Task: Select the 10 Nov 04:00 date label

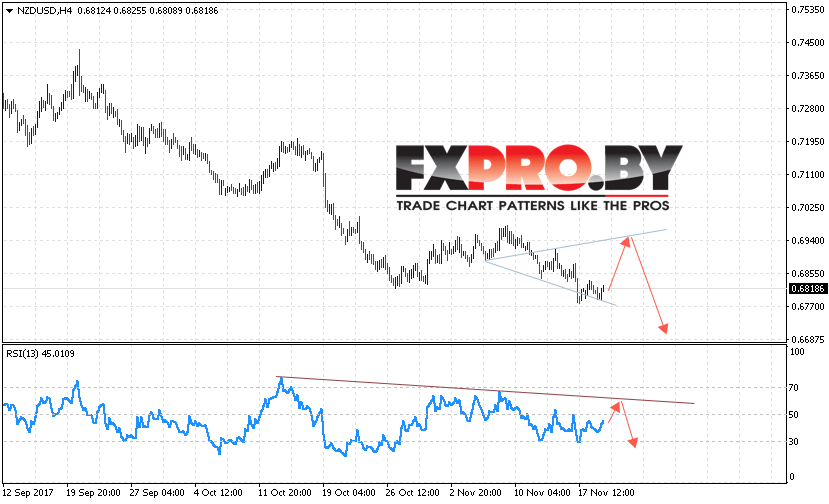Action: 542,493
